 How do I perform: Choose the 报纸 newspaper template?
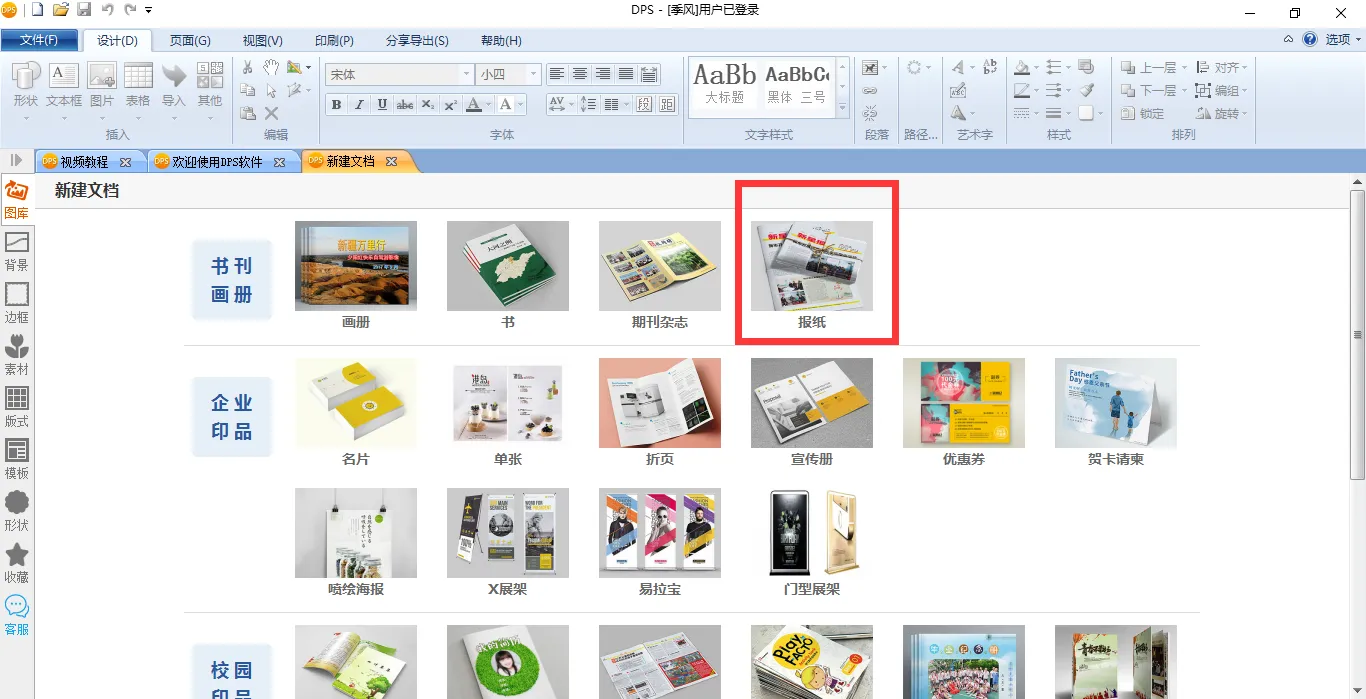click(811, 275)
